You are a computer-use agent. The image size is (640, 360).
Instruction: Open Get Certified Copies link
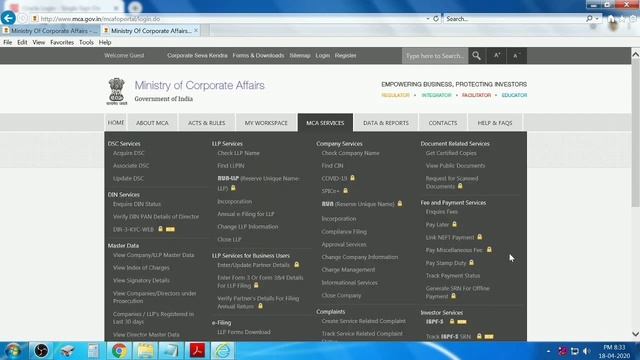(451, 153)
